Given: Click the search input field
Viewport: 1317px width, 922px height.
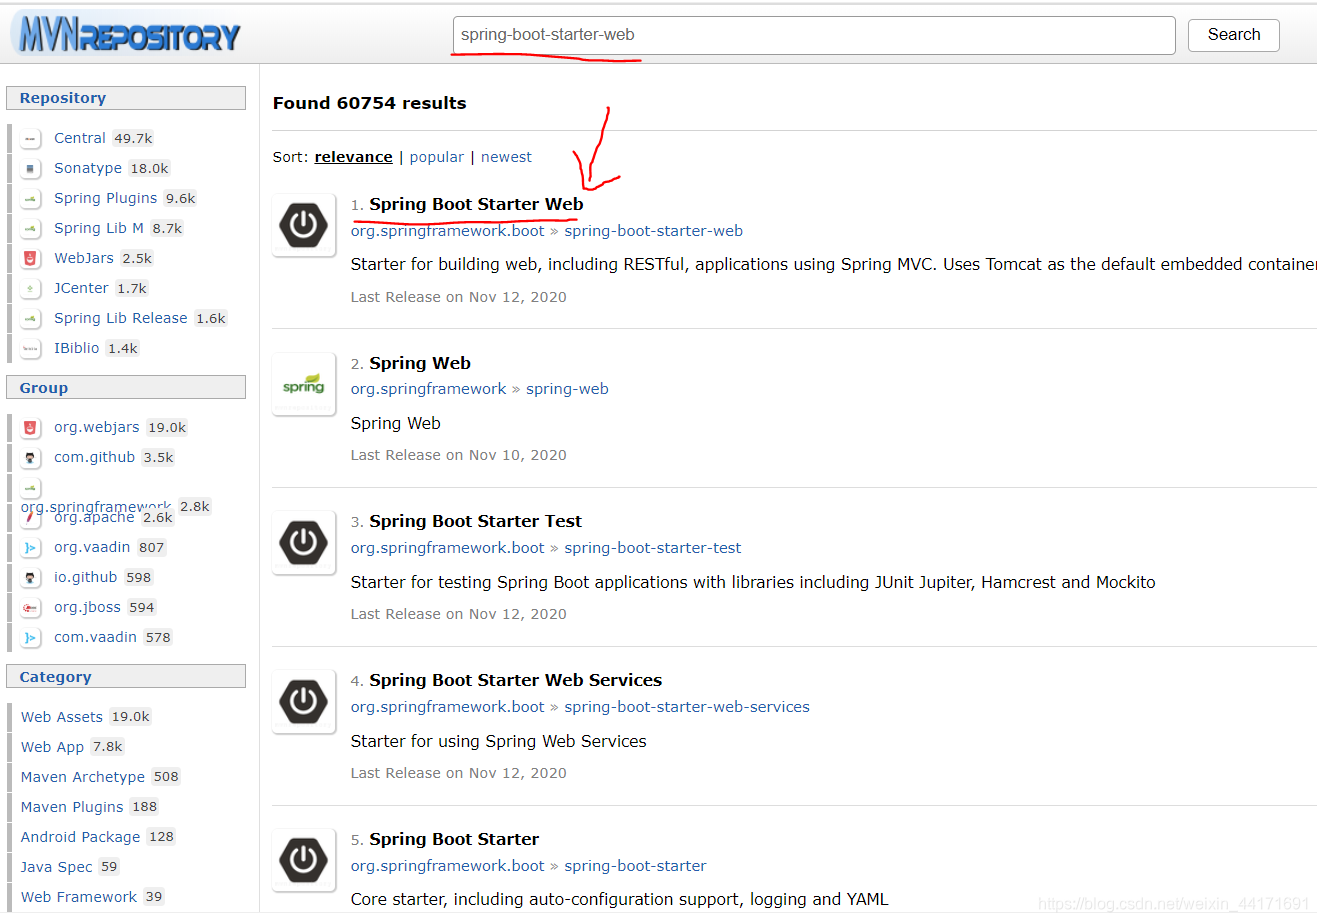Looking at the screenshot, I should [814, 35].
